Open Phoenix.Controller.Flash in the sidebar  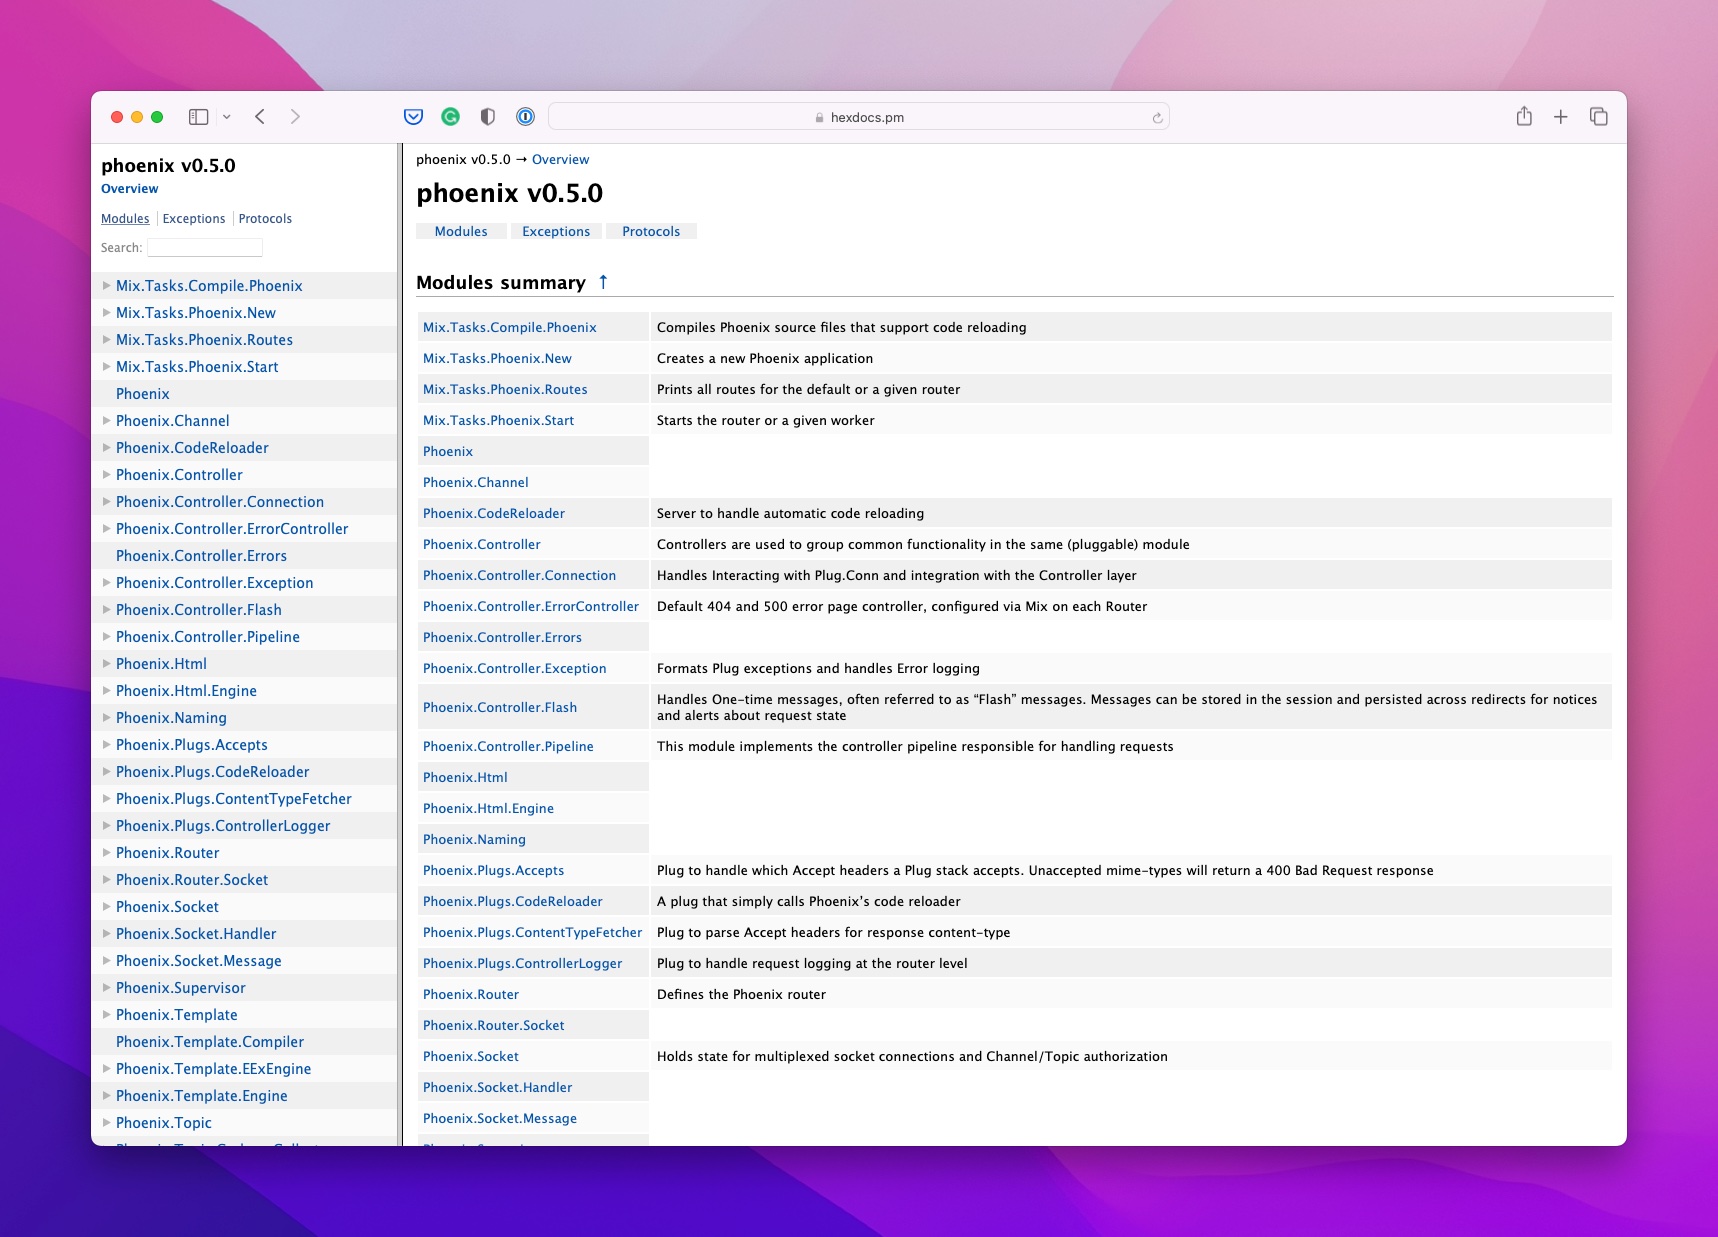(199, 610)
